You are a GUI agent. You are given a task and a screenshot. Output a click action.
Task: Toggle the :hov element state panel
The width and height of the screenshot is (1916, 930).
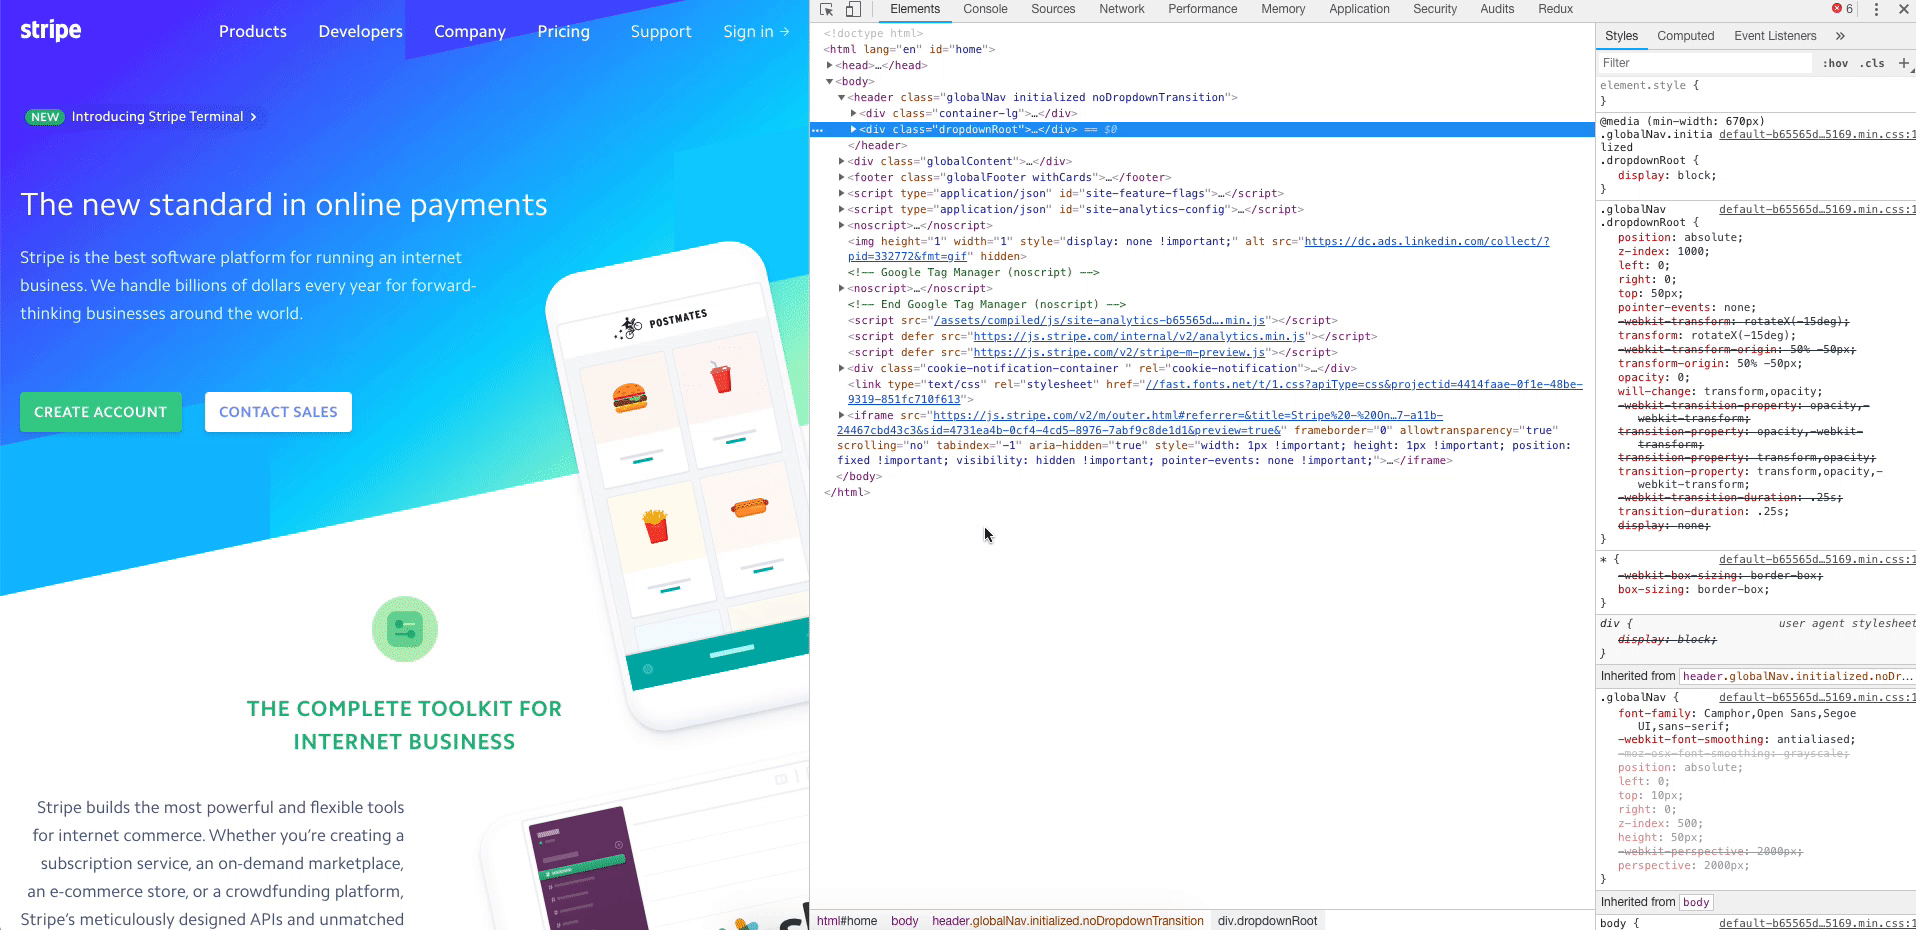click(1835, 63)
